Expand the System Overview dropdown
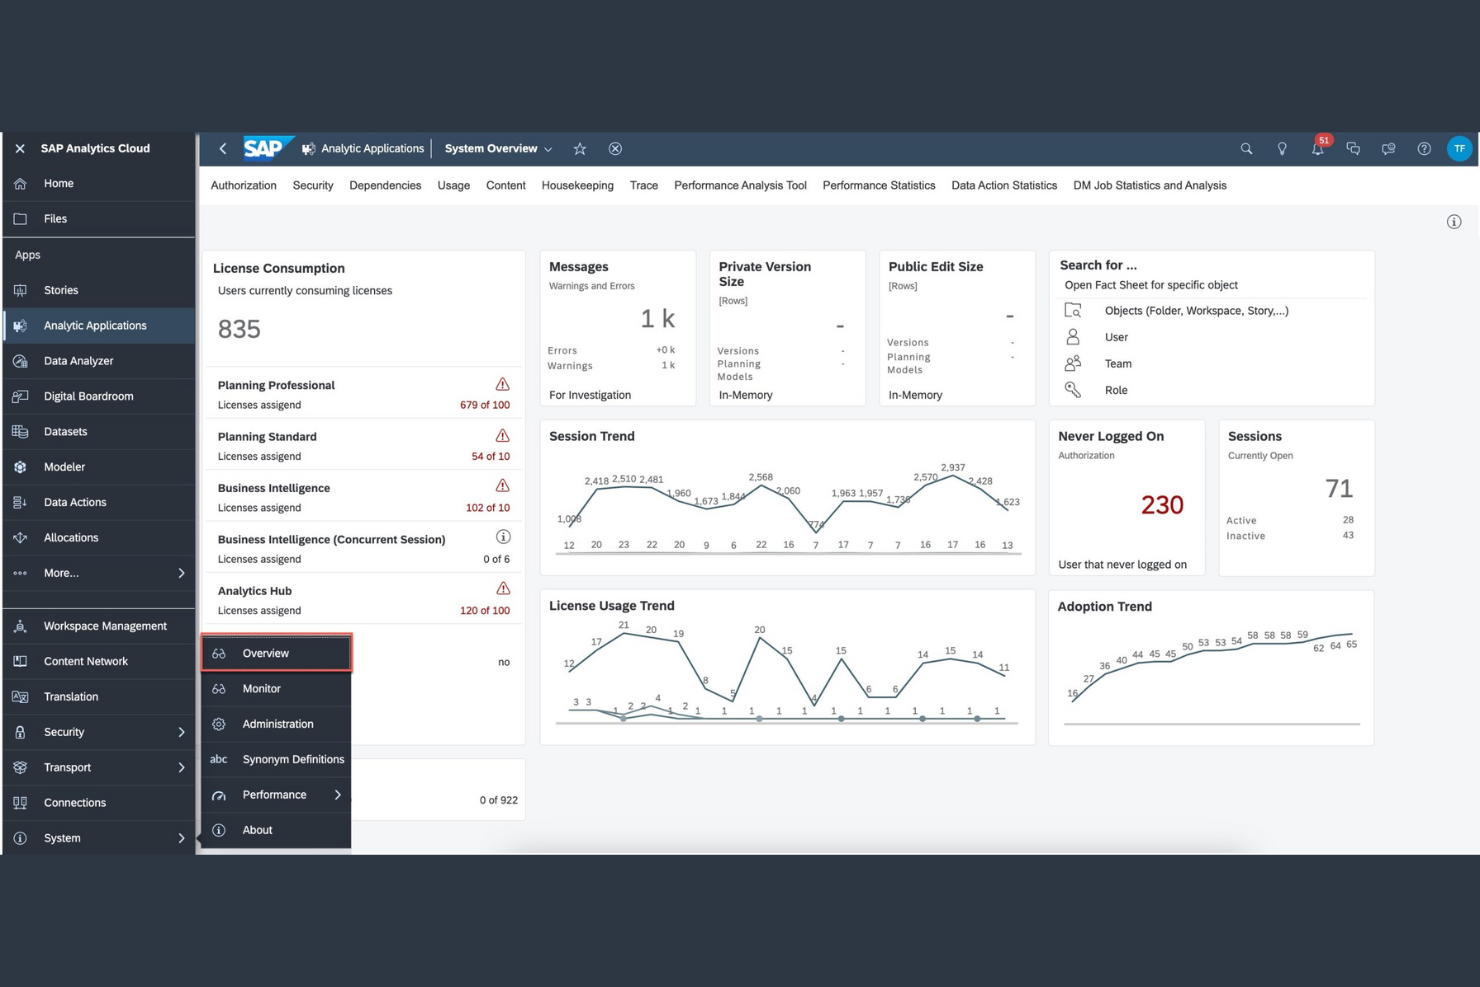1480x987 pixels. click(548, 148)
